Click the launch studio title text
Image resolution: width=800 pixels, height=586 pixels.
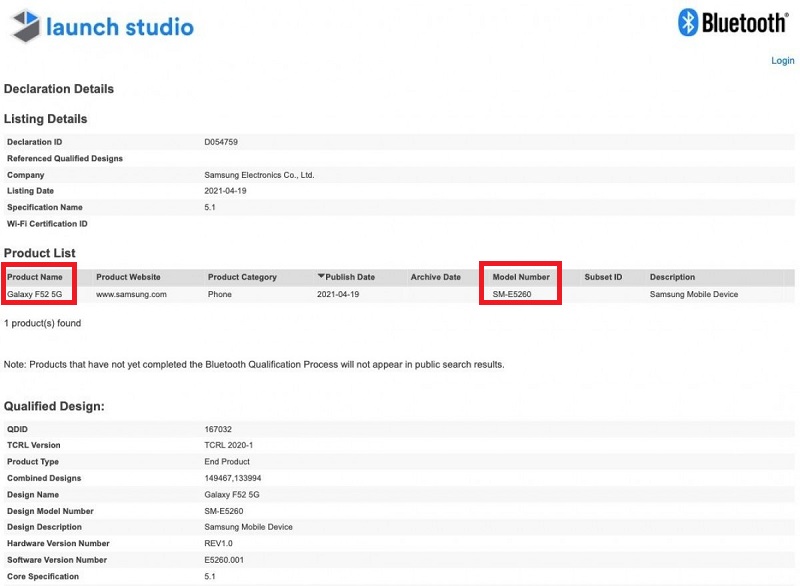click(x=120, y=27)
